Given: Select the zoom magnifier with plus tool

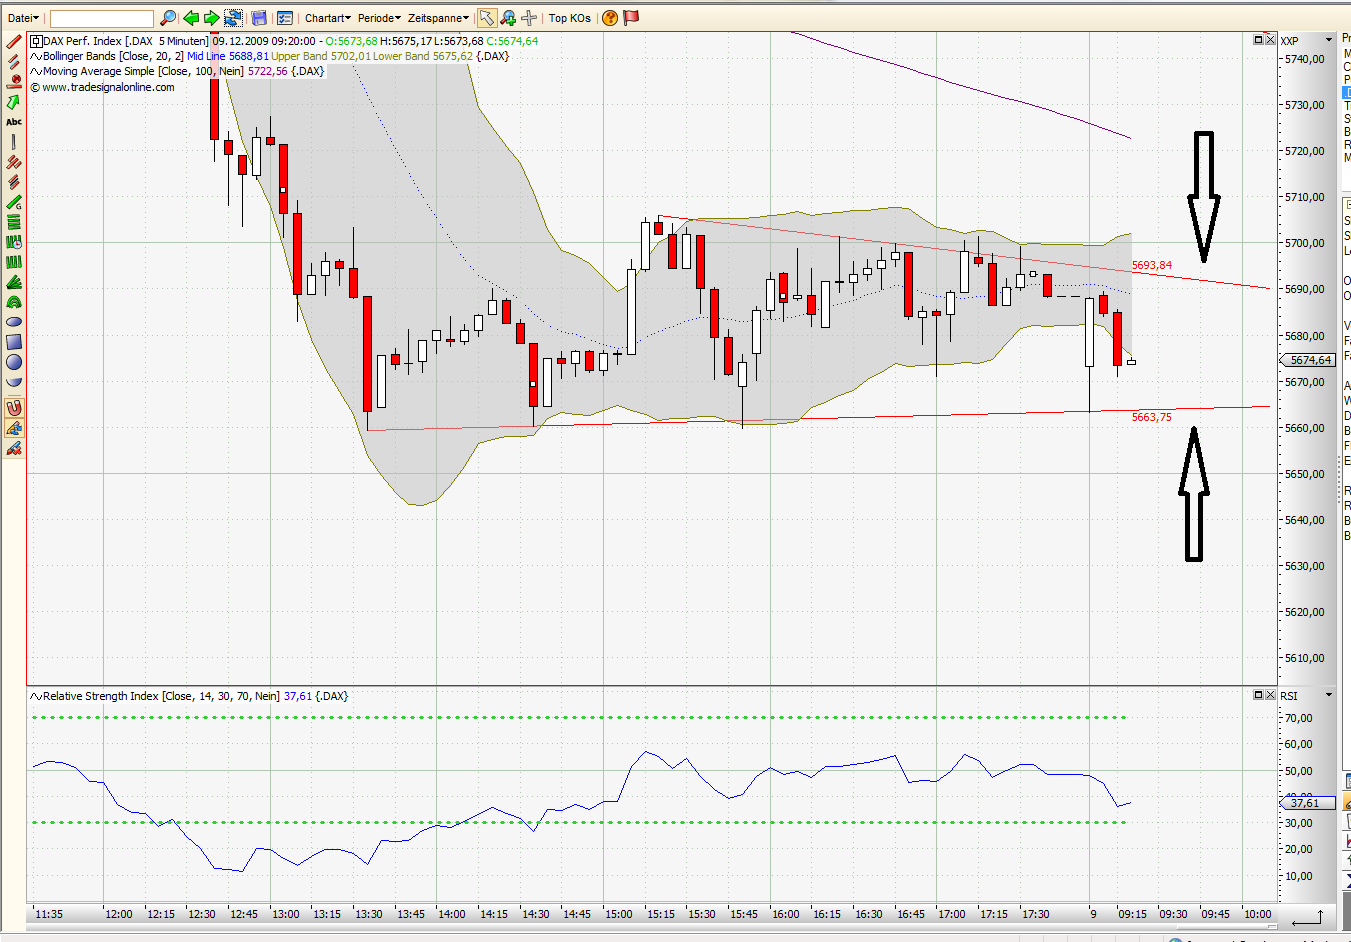Looking at the screenshot, I should click(x=508, y=17).
